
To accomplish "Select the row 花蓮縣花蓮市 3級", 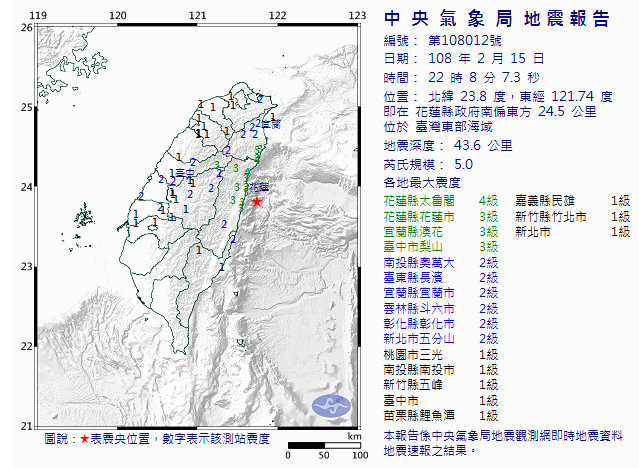I will 441,216.
